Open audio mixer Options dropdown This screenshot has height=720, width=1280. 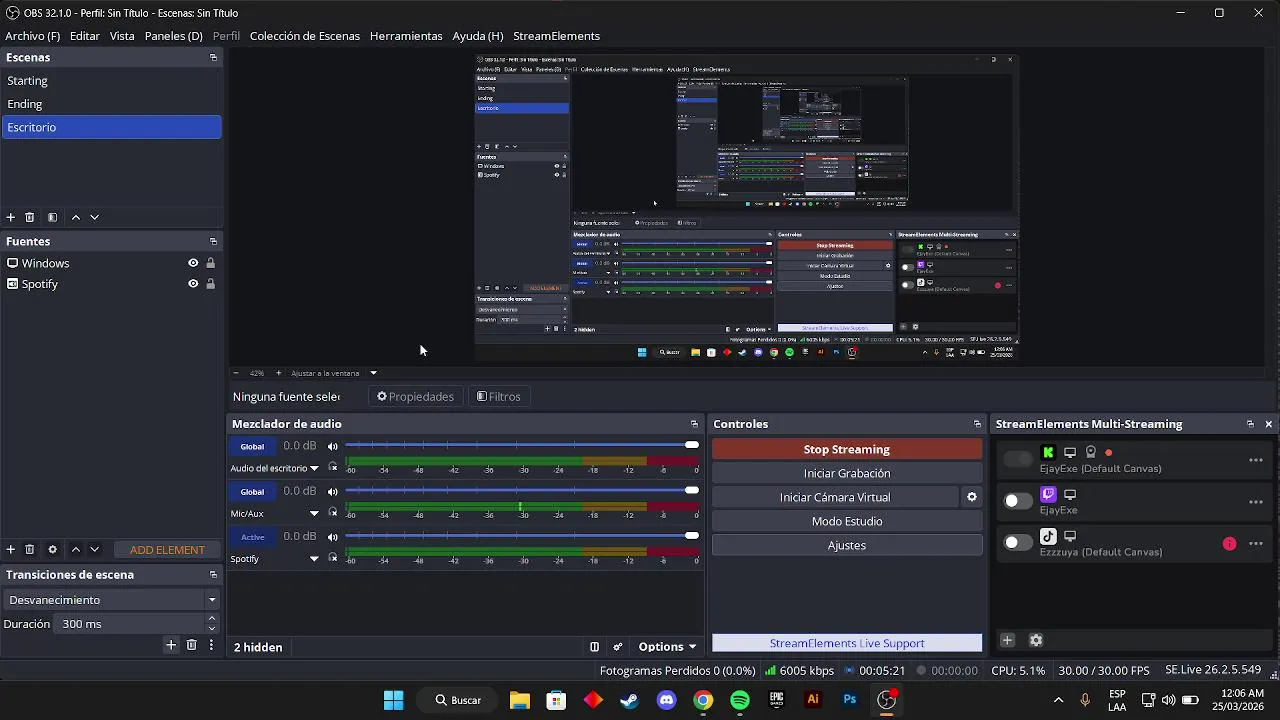point(667,647)
